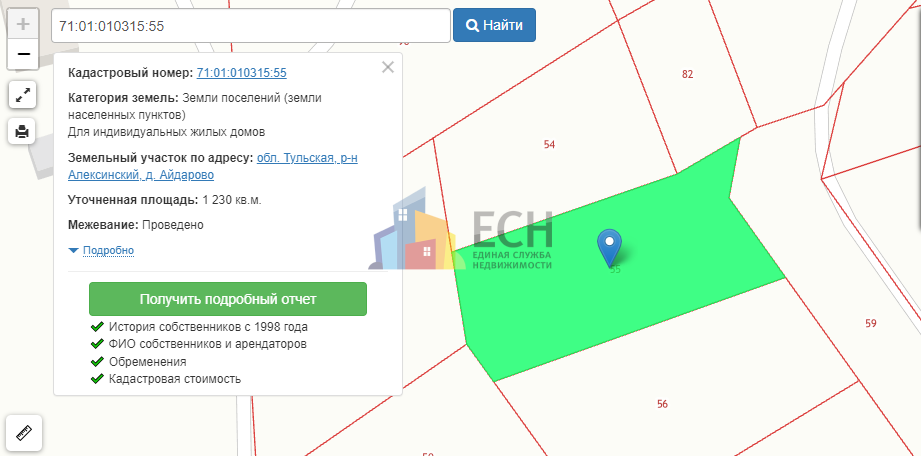Screen dimensions: 921x456
Task: Close the parcel info popup
Action: click(x=388, y=67)
